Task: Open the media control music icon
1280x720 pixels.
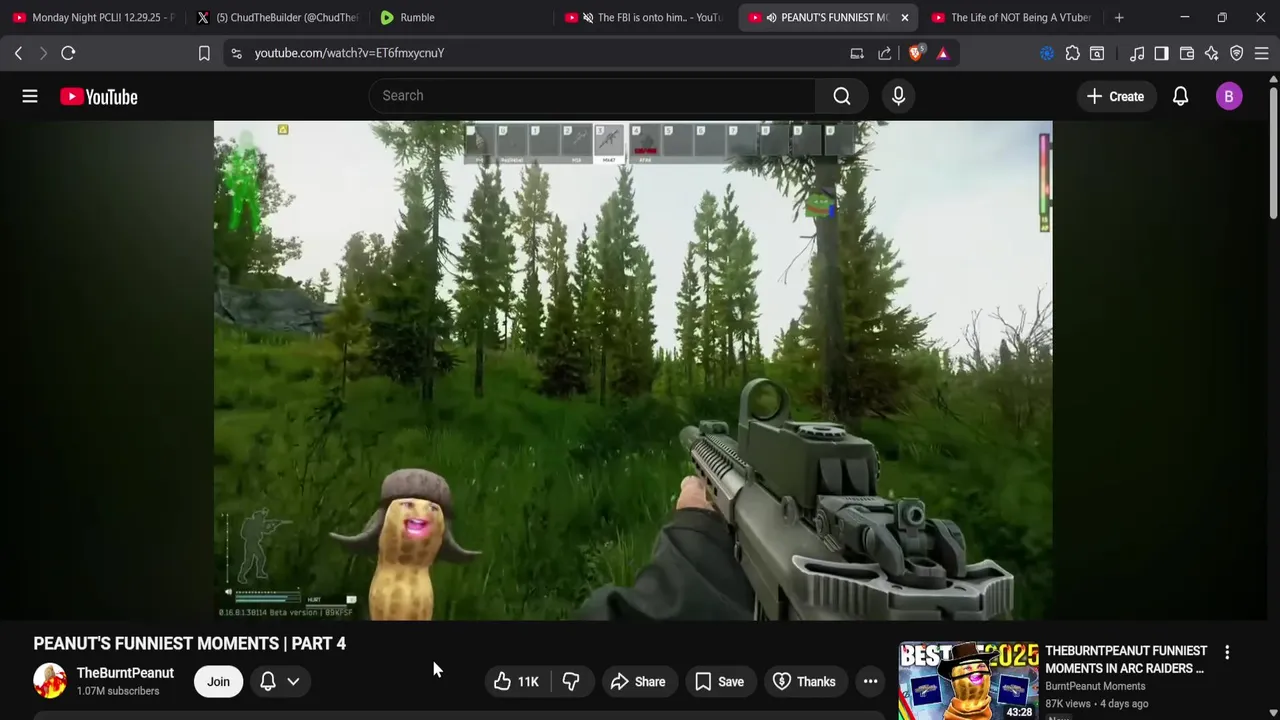Action: [x=1137, y=53]
